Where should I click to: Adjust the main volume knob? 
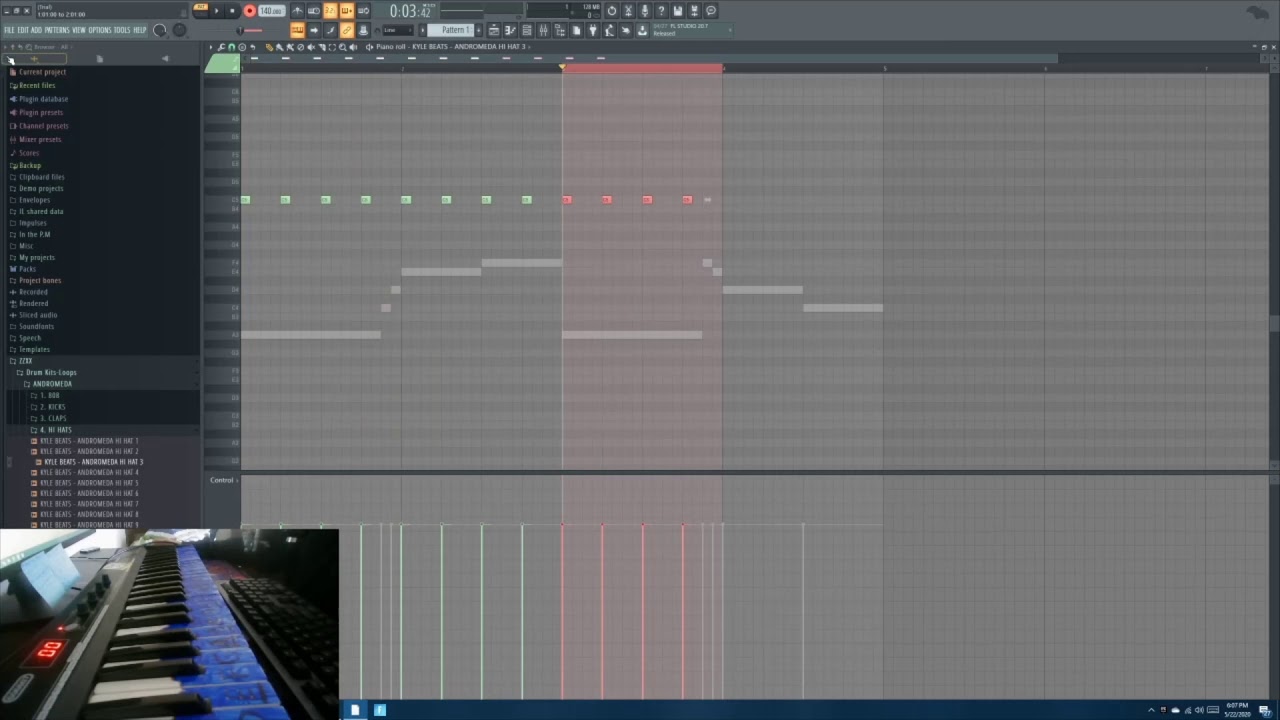(160, 30)
